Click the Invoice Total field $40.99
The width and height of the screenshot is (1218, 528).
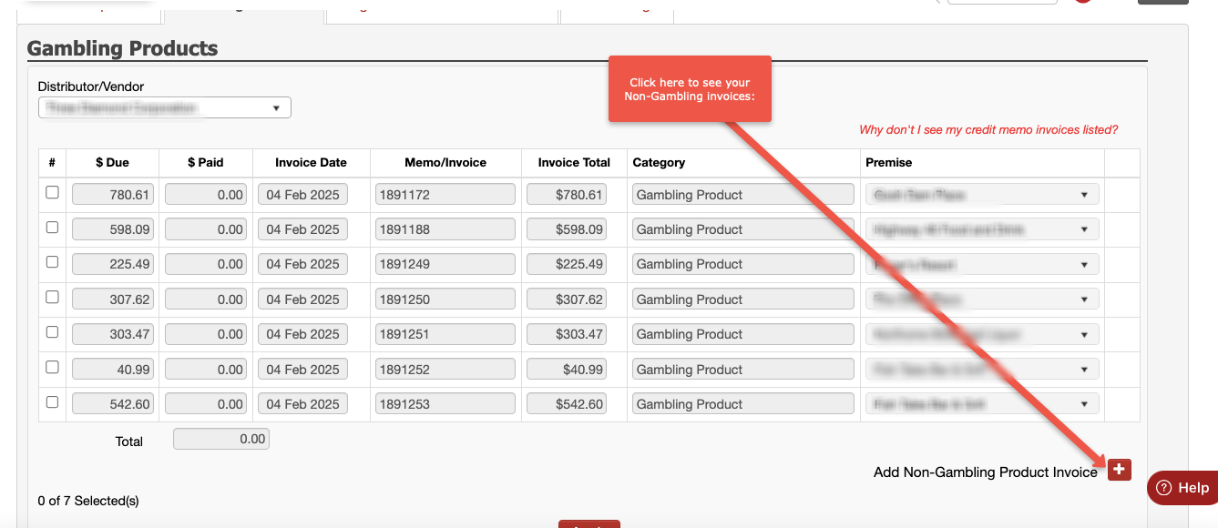pos(567,370)
